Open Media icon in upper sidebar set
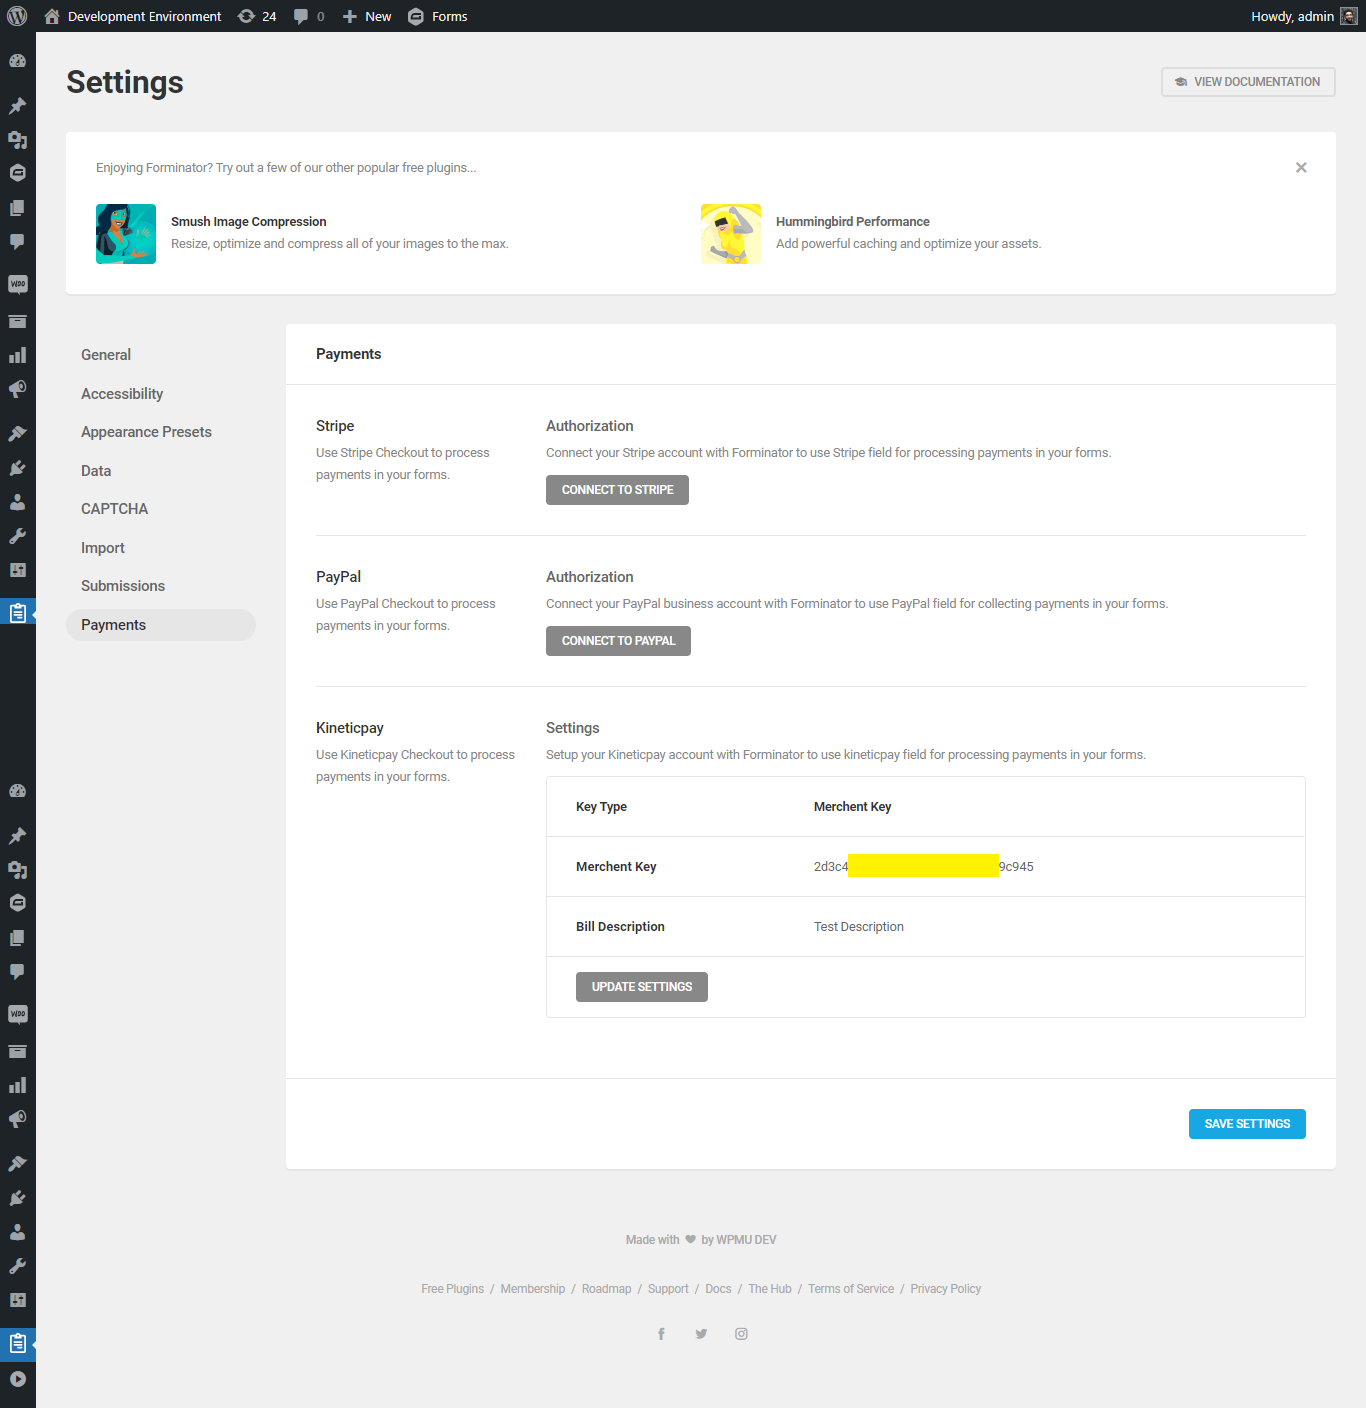 (x=17, y=140)
